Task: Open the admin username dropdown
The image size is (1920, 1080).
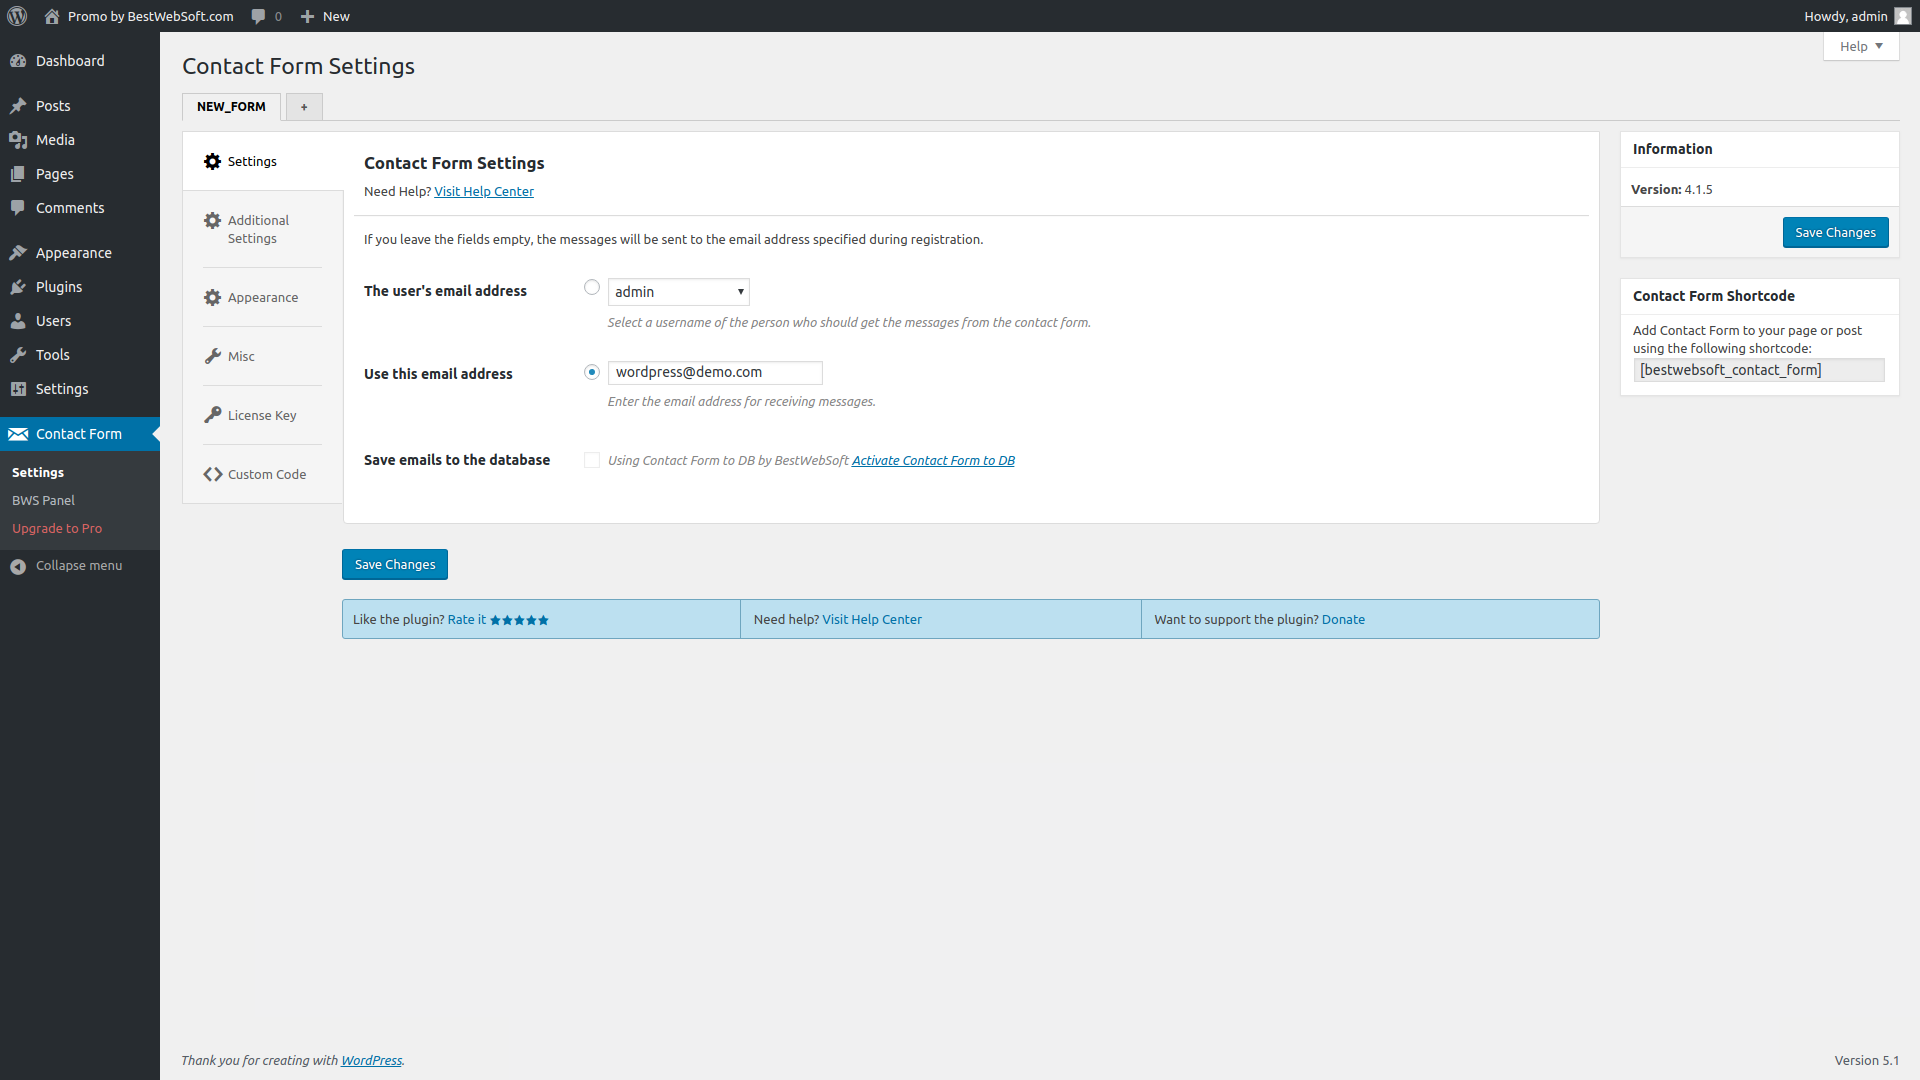Action: pyautogui.click(x=678, y=292)
